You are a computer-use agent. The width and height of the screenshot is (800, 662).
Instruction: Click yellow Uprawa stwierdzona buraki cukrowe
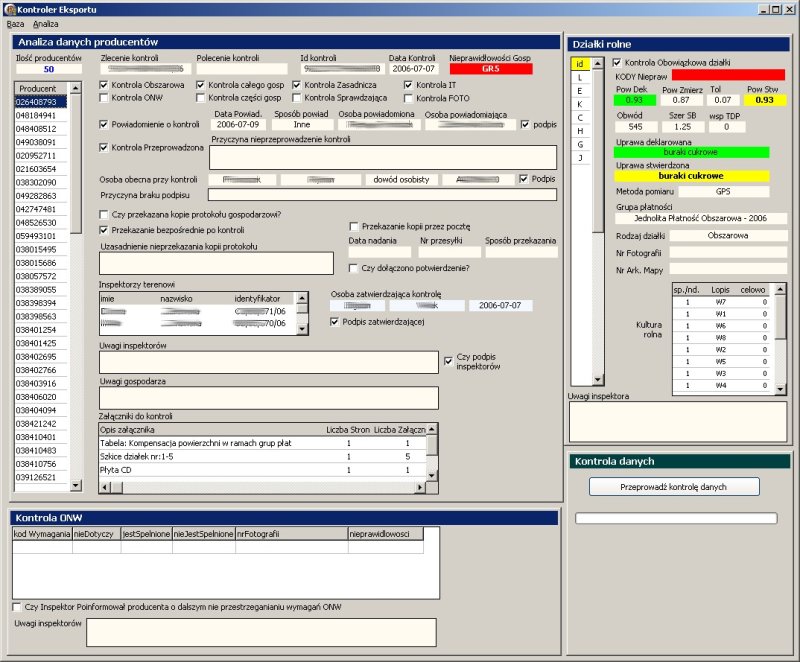(x=691, y=176)
